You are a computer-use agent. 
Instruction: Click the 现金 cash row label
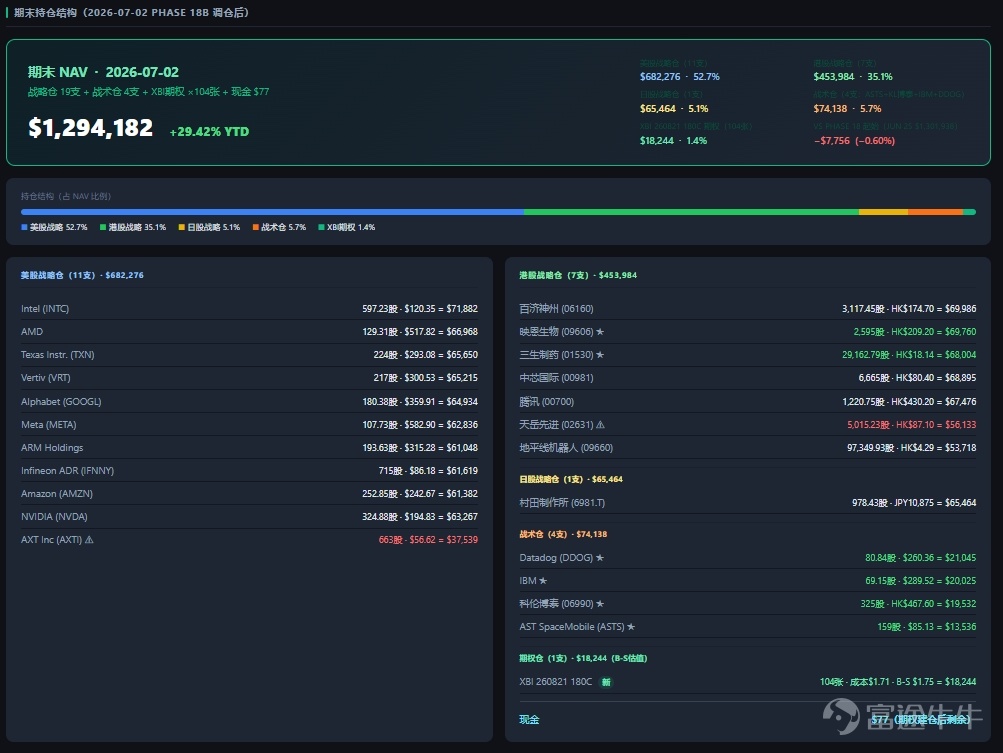pos(529,720)
